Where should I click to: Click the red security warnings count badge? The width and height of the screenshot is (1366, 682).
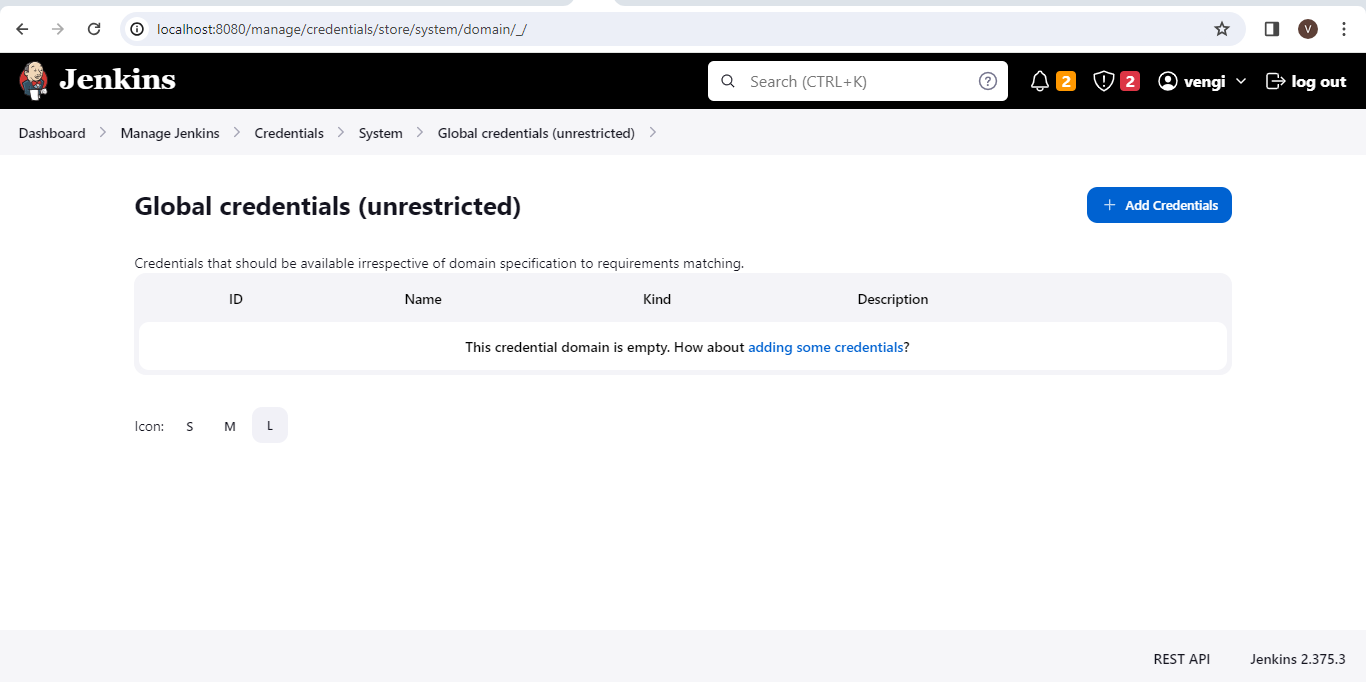[1130, 81]
